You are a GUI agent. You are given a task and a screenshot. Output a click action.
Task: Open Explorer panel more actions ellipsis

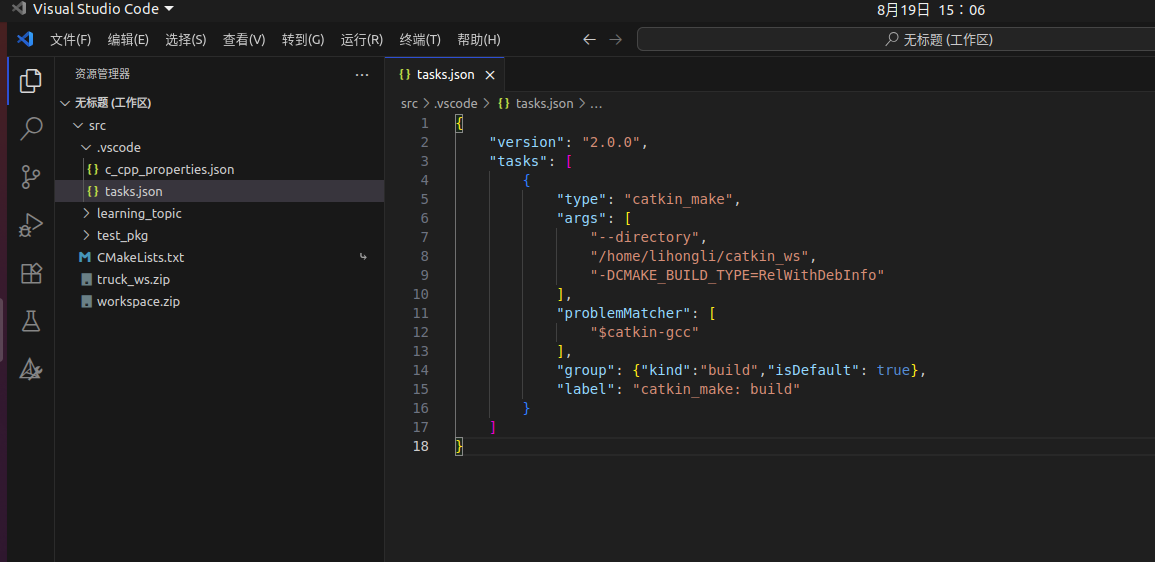[362, 74]
